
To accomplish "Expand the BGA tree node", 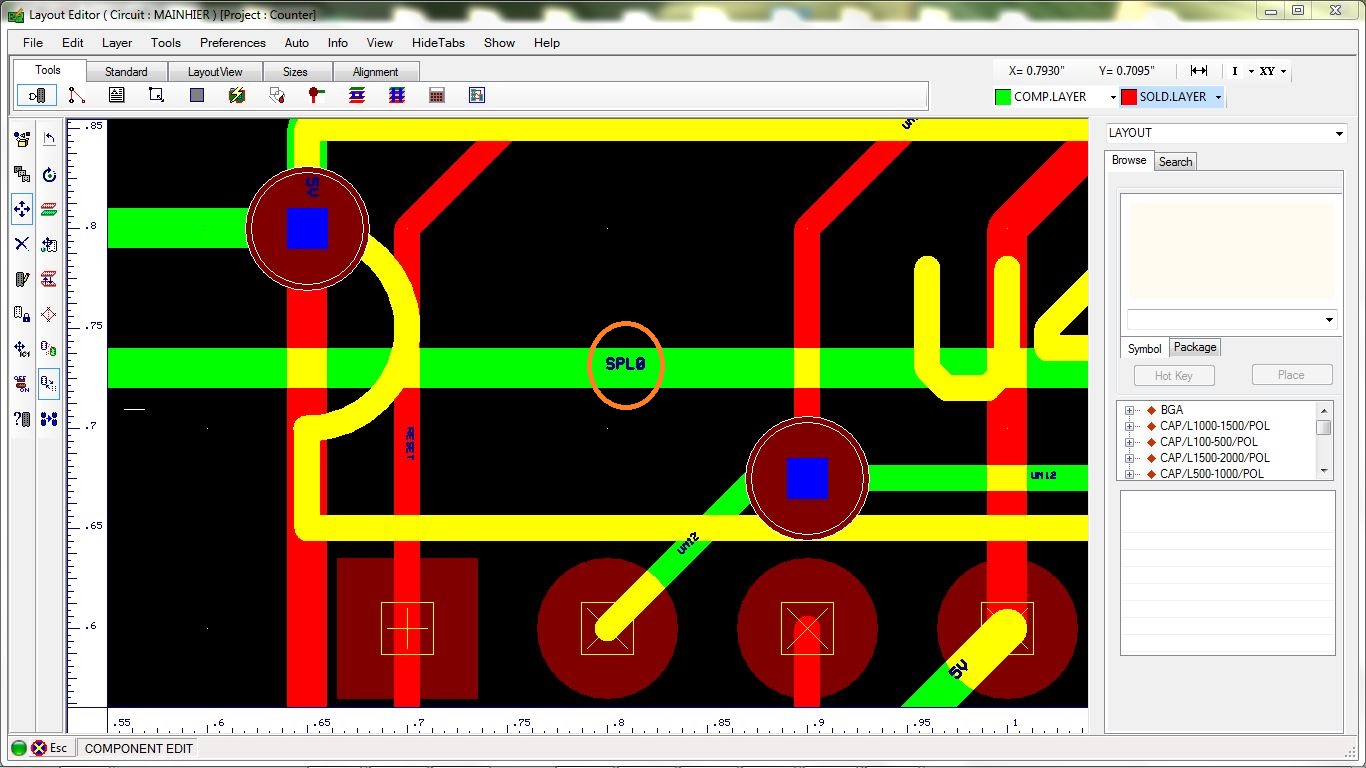I will (x=1130, y=410).
